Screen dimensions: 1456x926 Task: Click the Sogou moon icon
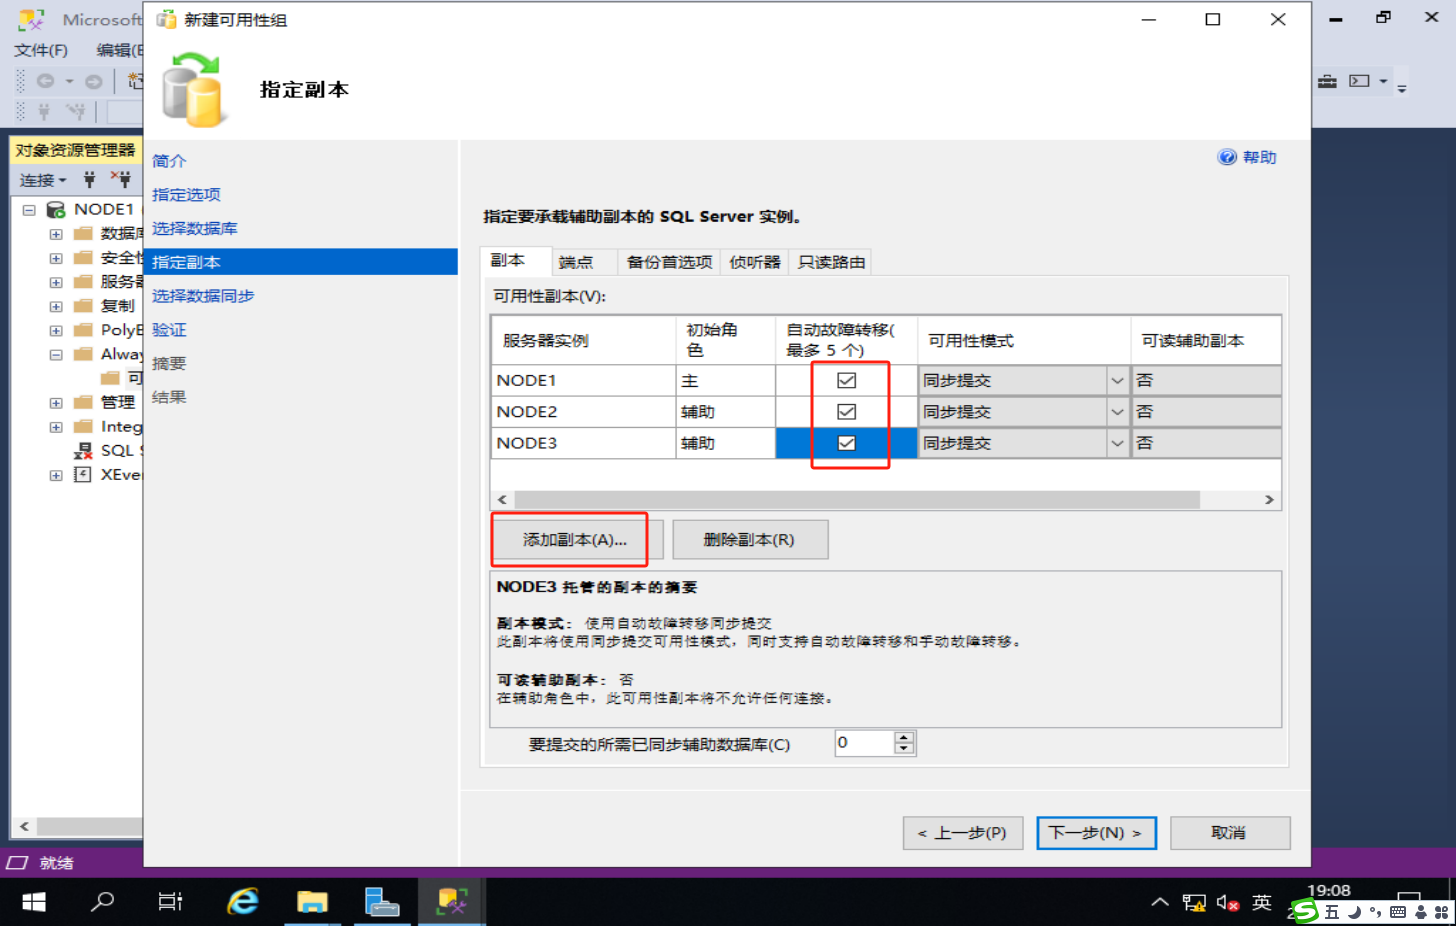(x=1354, y=912)
